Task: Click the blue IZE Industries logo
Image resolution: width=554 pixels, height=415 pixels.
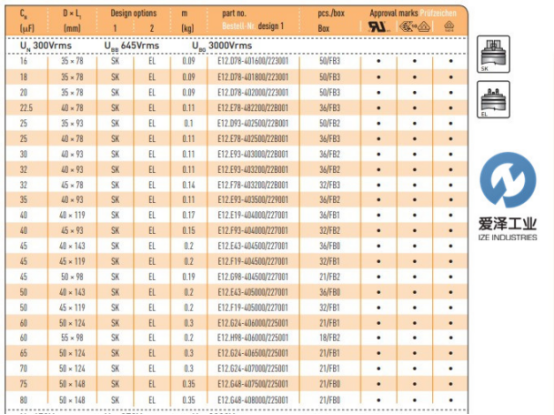Action: click(x=508, y=180)
